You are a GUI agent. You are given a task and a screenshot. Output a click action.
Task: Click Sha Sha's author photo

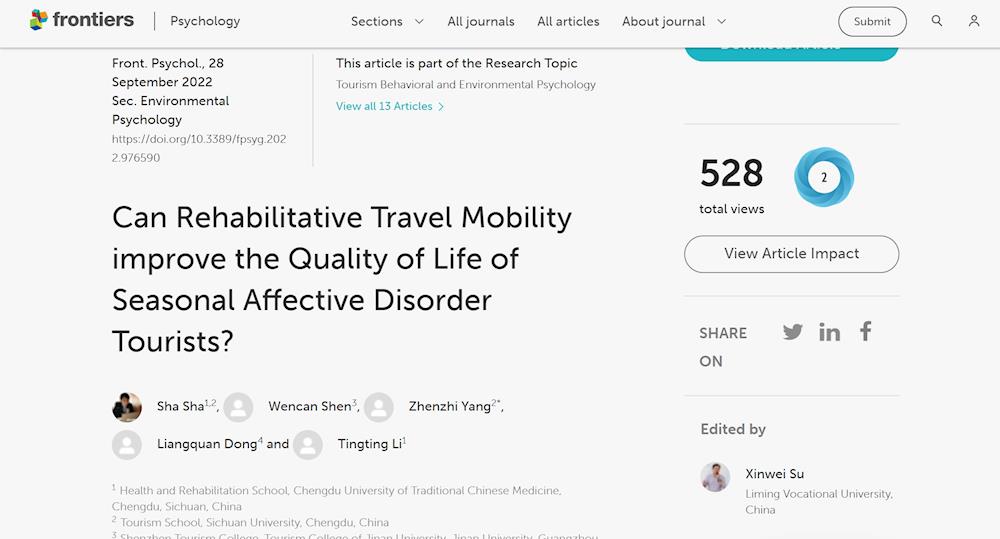[x=127, y=407]
